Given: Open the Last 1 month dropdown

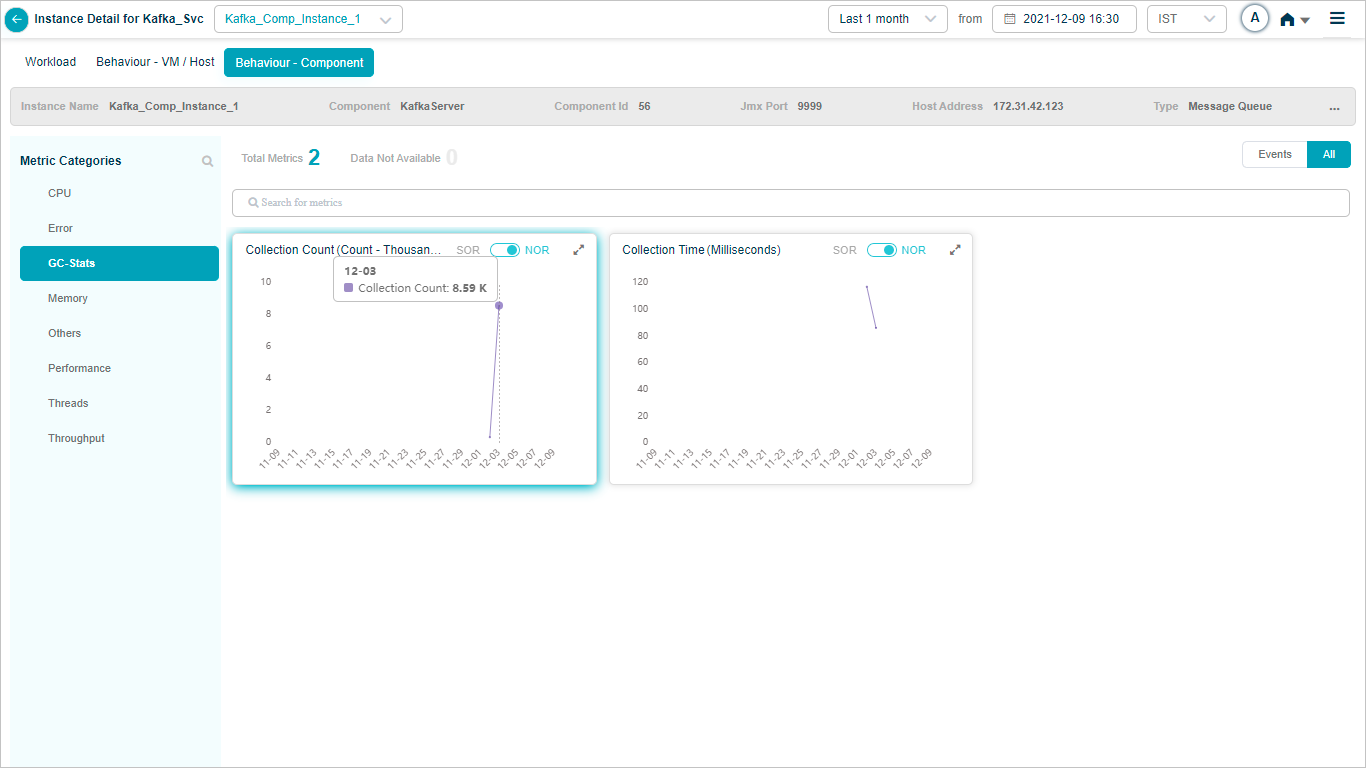Looking at the screenshot, I should [x=887, y=19].
